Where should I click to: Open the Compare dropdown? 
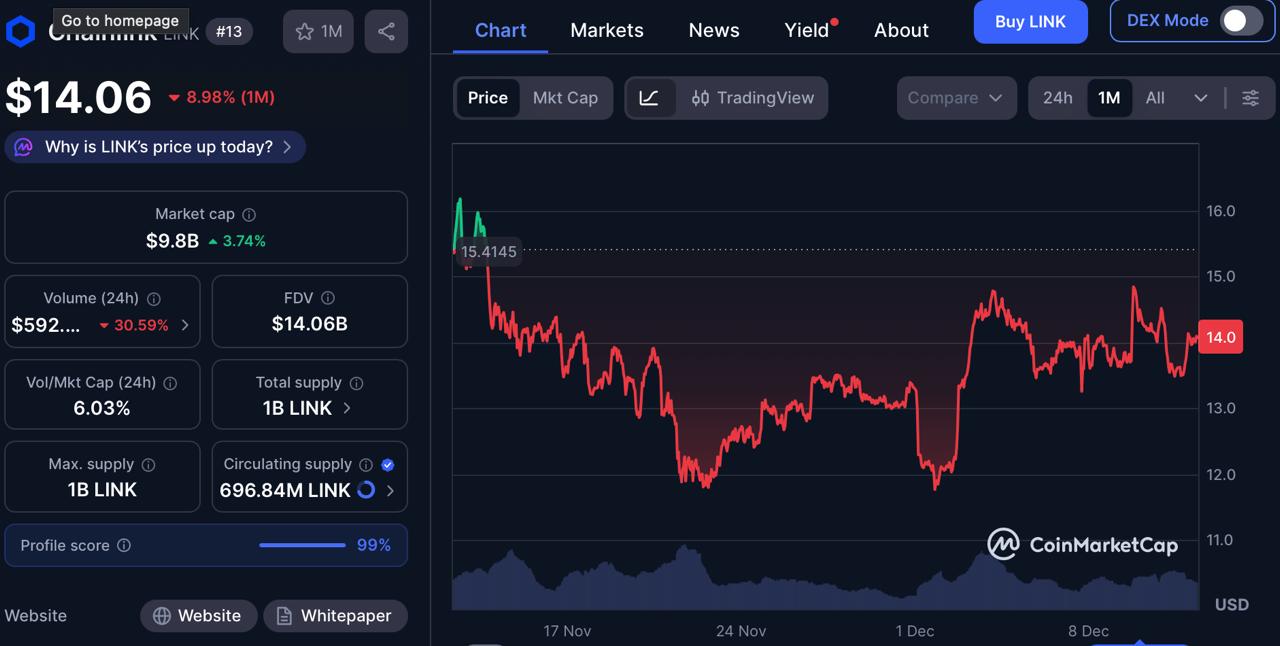(x=956, y=98)
